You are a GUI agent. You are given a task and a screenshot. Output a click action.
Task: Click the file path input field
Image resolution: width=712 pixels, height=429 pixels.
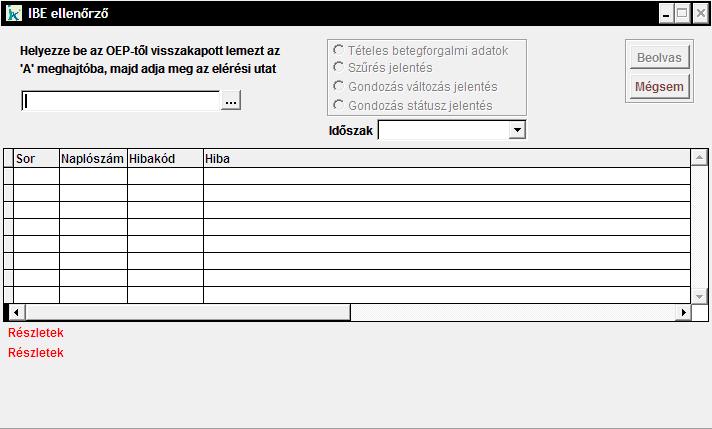coord(120,101)
